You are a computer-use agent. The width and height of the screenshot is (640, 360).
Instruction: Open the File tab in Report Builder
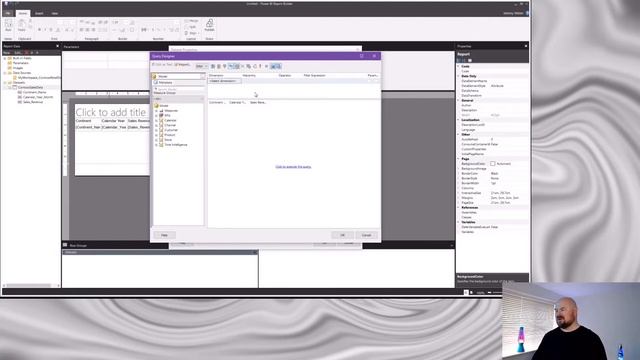click(x=8, y=13)
